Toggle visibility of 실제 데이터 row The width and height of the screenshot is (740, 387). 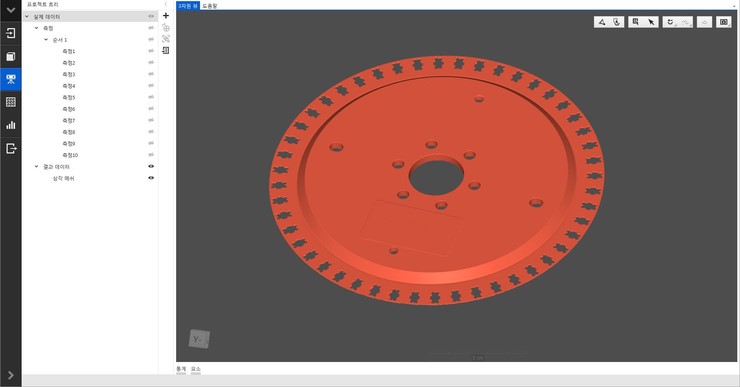[151, 17]
